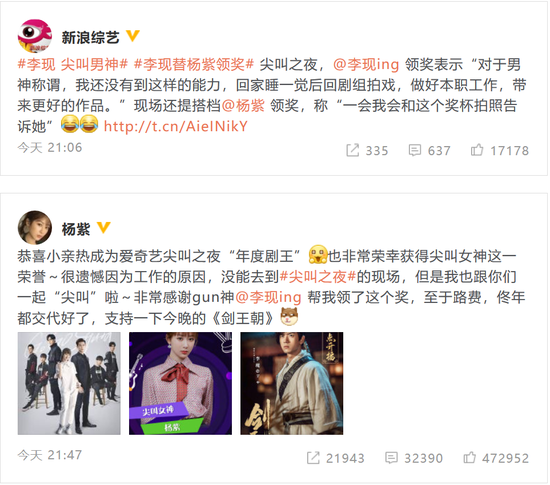This screenshot has width=550, height=485.
Task: Like 杨紫's post with 472952 likes
Action: click(x=469, y=457)
